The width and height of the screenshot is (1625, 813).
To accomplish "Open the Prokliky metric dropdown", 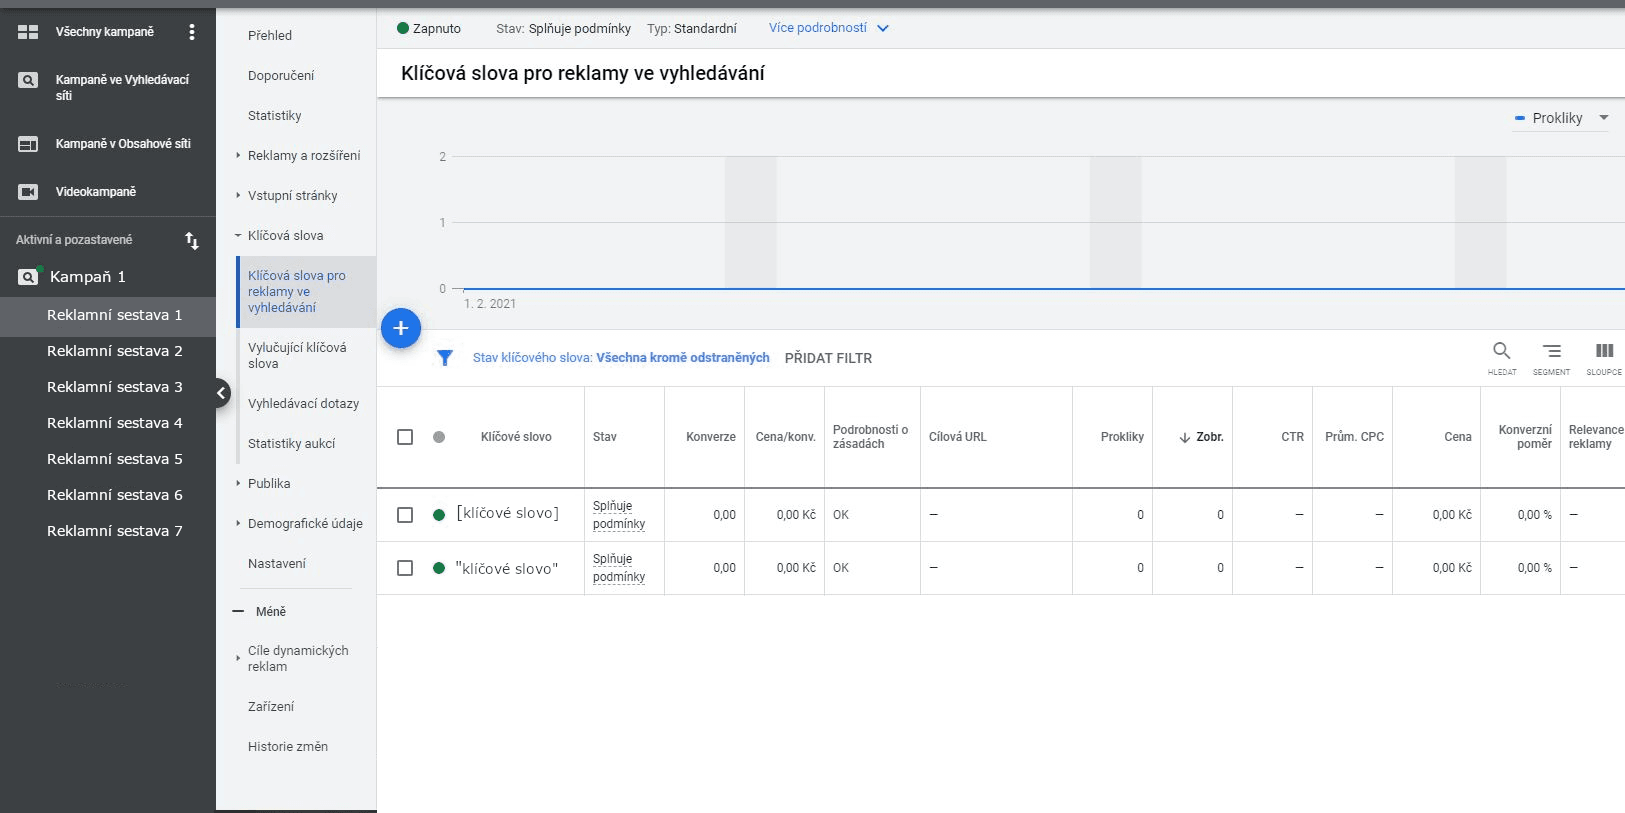I will [1562, 118].
